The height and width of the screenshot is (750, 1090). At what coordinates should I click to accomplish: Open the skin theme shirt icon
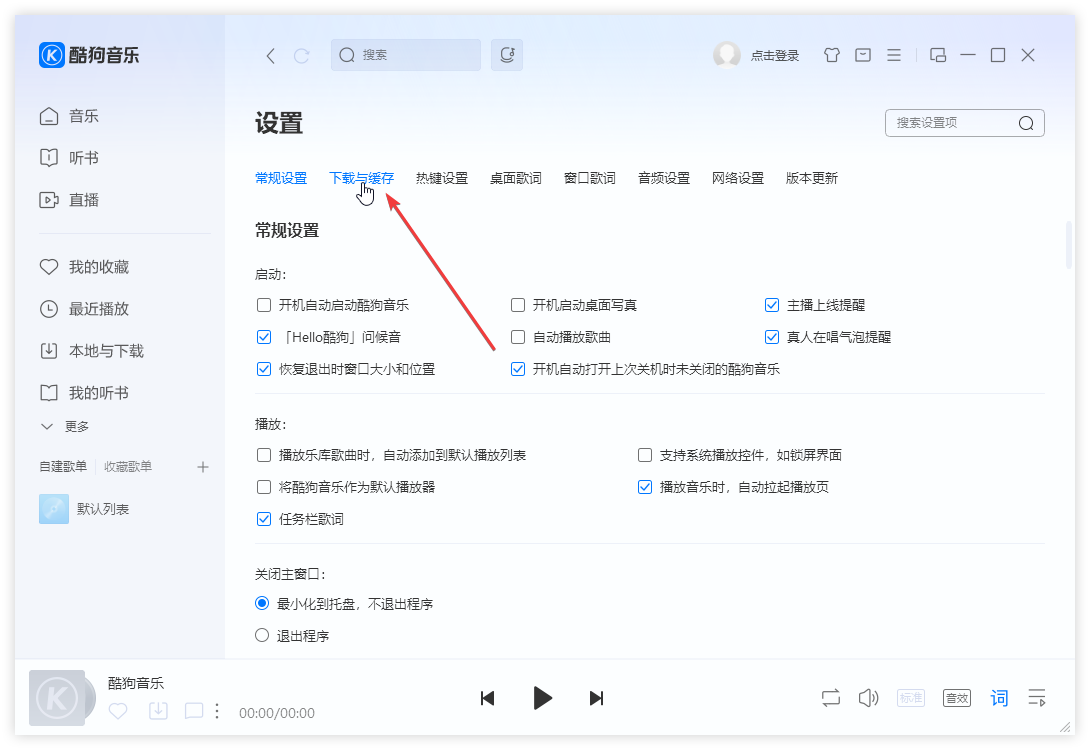pos(831,55)
